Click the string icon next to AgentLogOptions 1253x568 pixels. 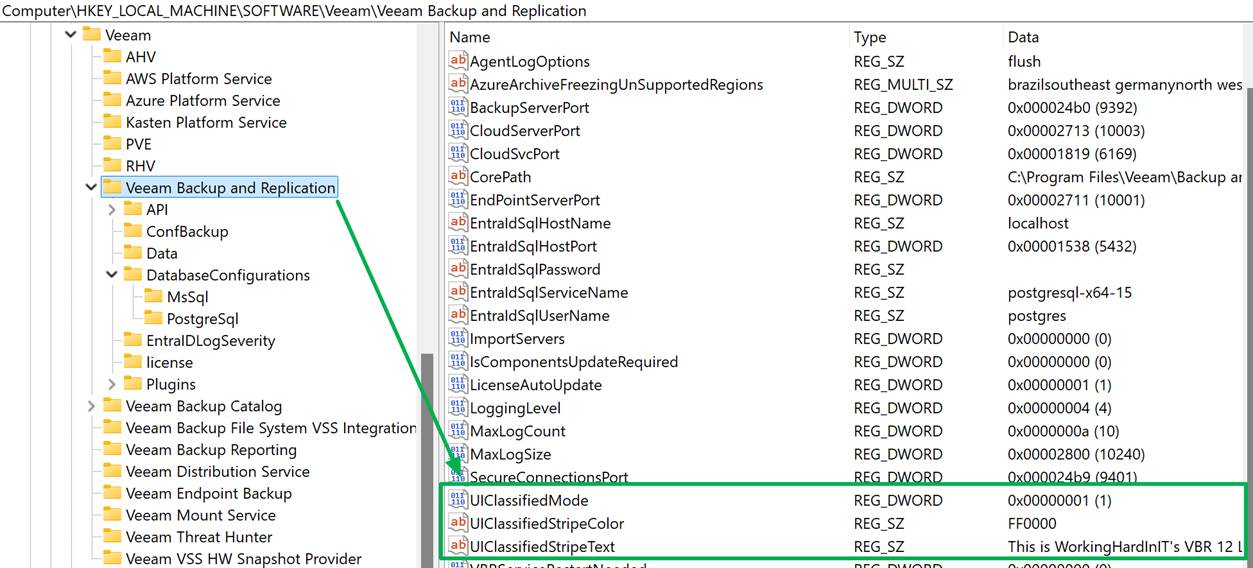click(x=458, y=62)
